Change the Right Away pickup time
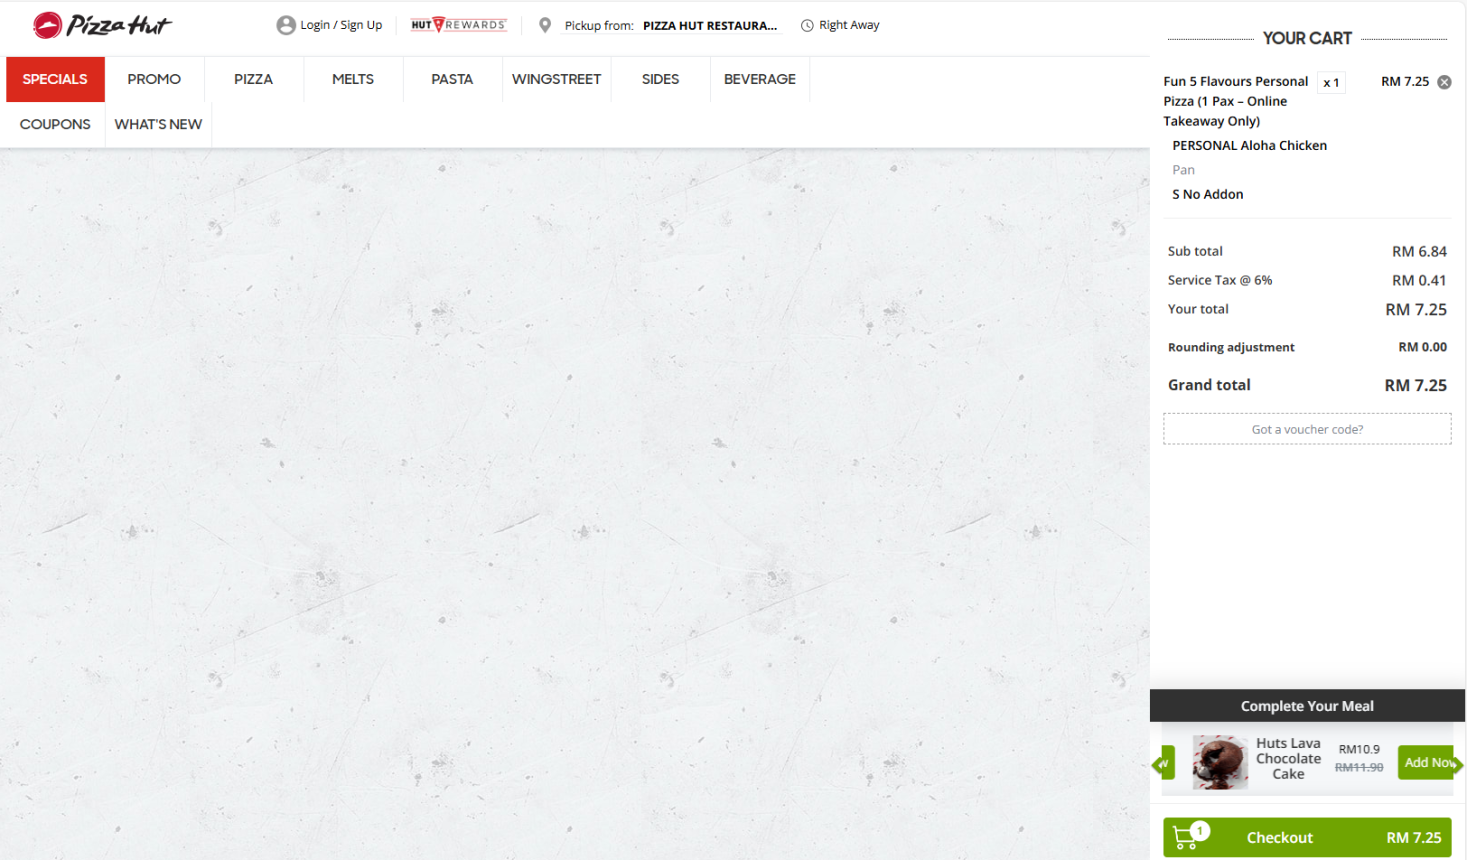Screen dimensions: 1467x860 [x=840, y=25]
